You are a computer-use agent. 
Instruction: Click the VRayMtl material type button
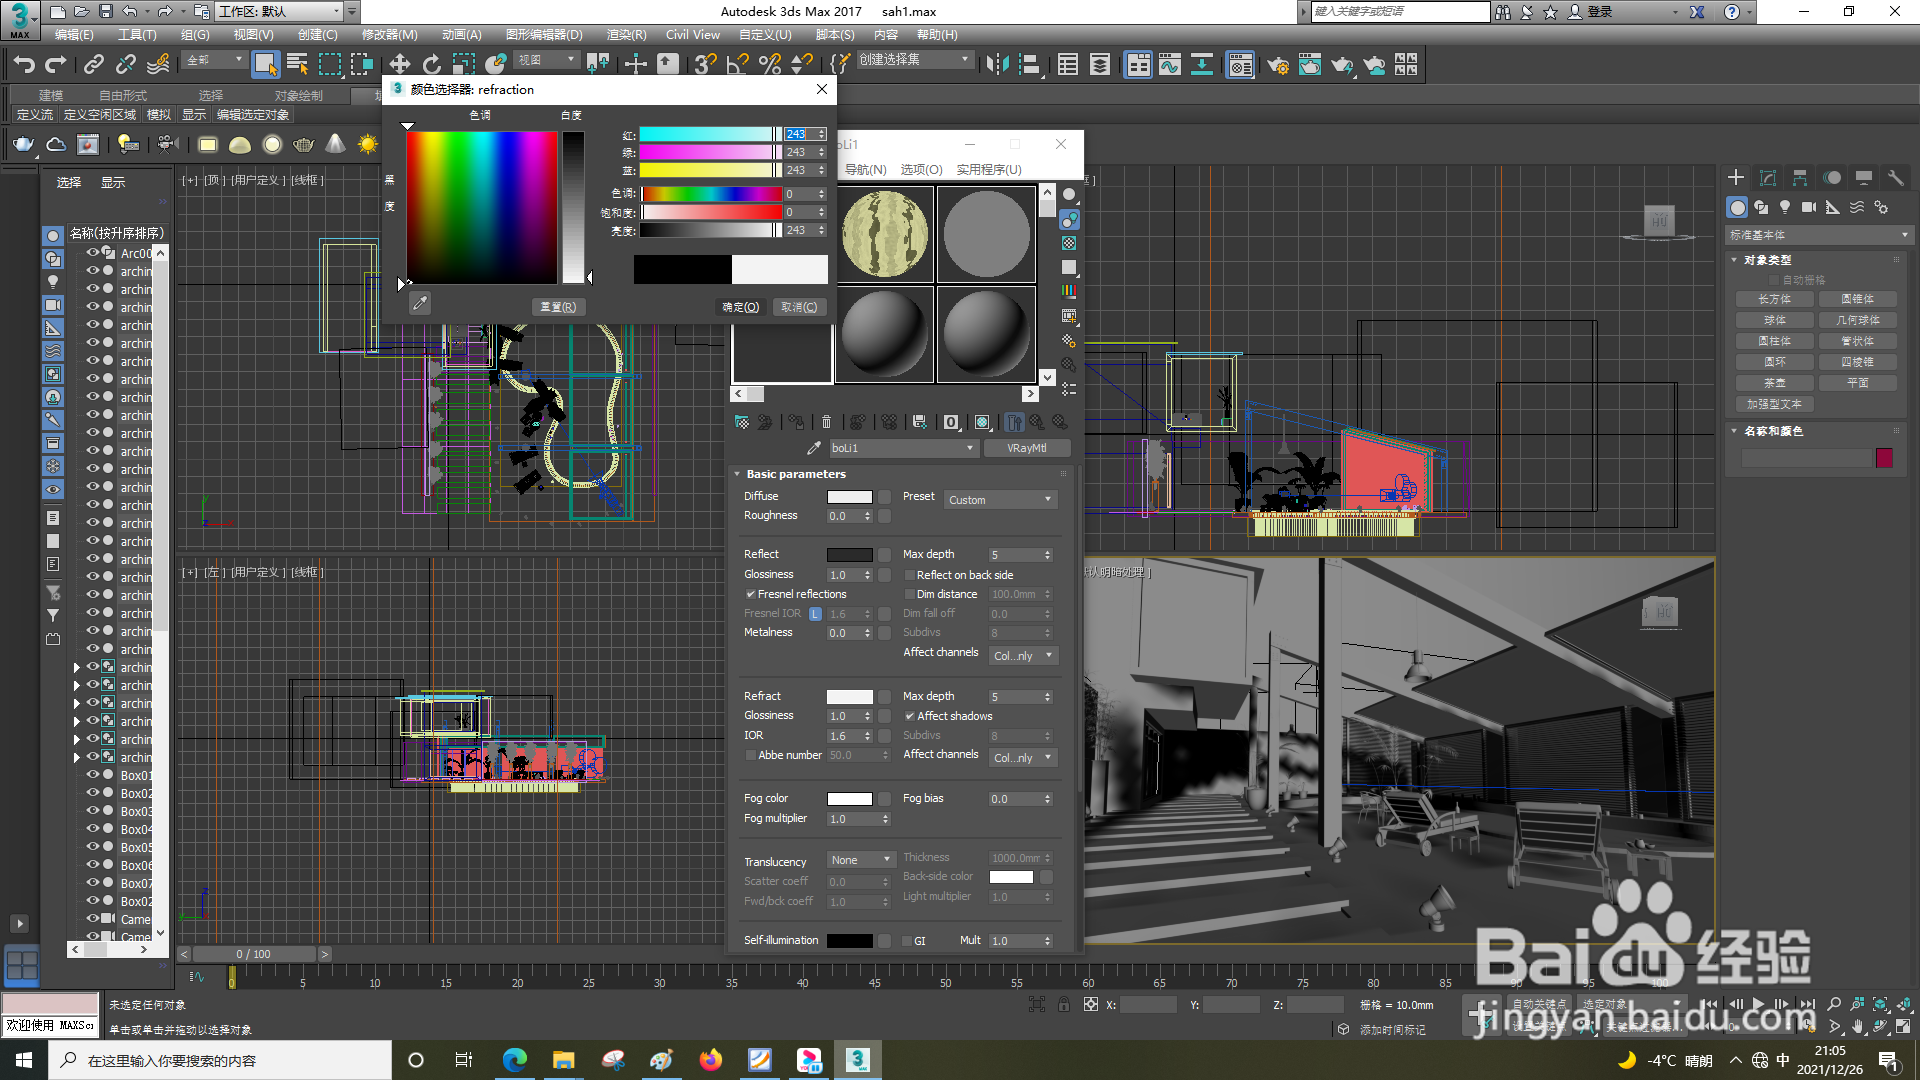click(x=1026, y=449)
